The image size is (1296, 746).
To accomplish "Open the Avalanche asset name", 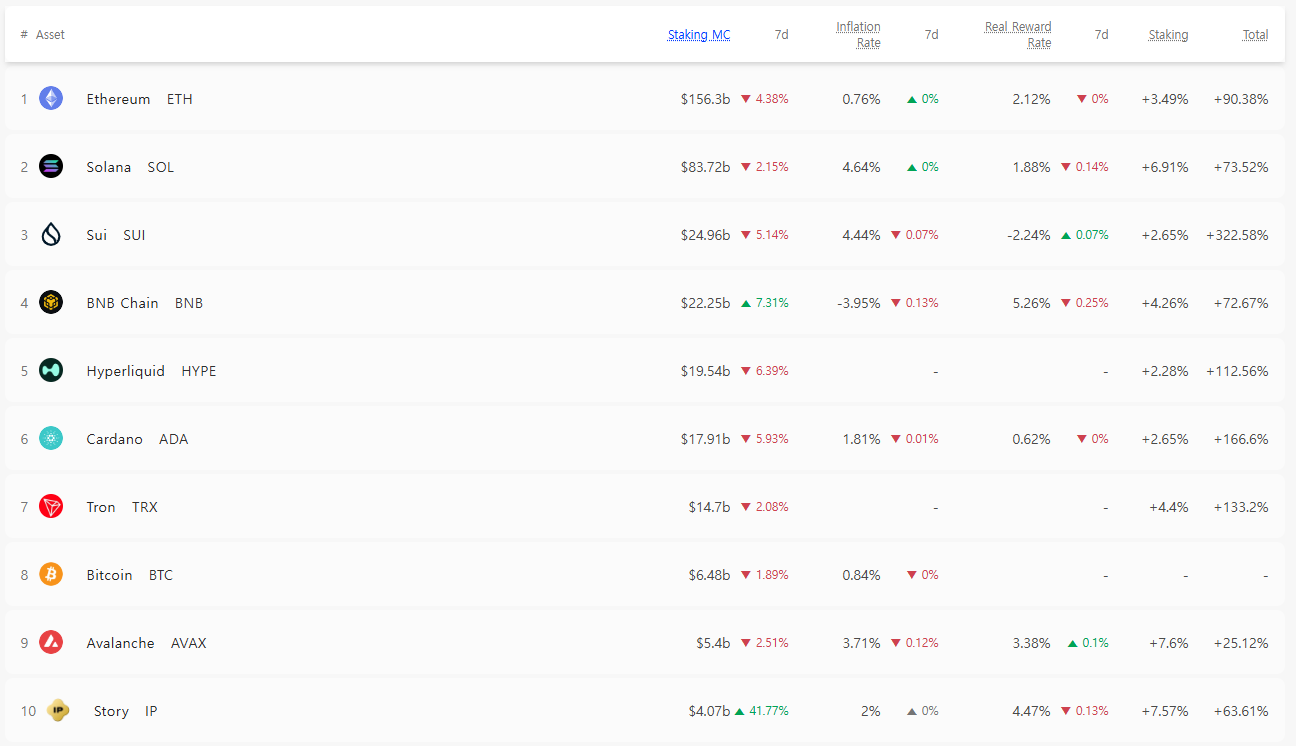I will [121, 643].
